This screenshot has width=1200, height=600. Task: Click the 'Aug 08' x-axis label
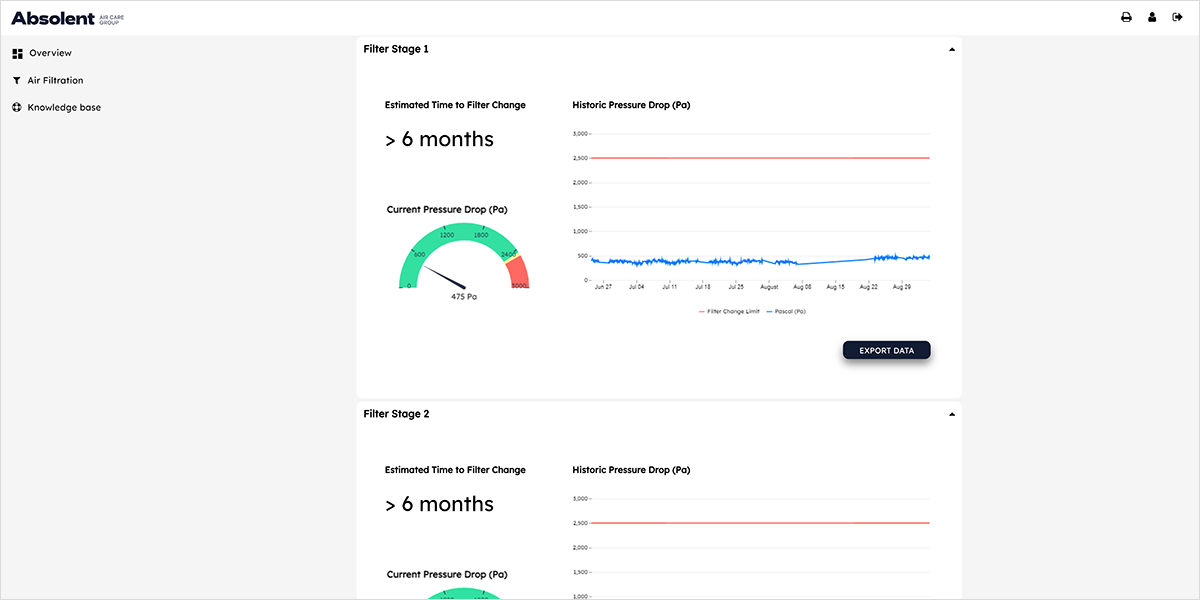(x=803, y=287)
